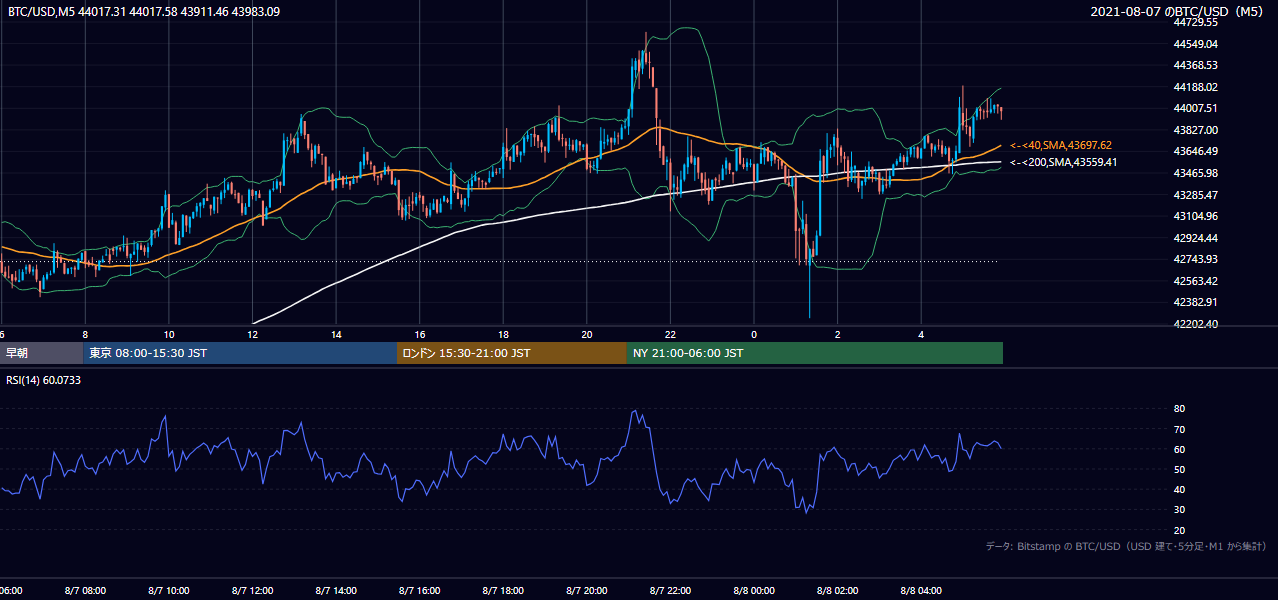Click price axis value 43646.49
Screen dimensions: 1278x600
(x=1195, y=151)
